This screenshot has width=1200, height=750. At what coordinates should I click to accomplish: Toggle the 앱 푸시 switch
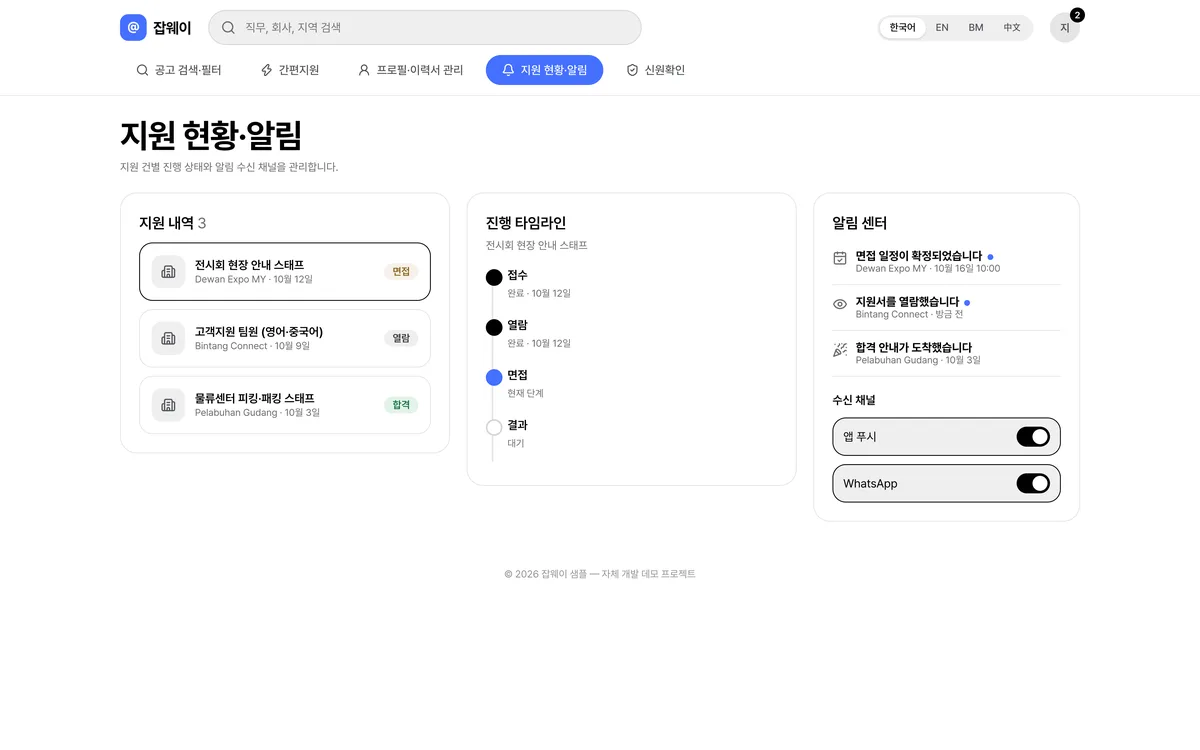(x=1033, y=437)
